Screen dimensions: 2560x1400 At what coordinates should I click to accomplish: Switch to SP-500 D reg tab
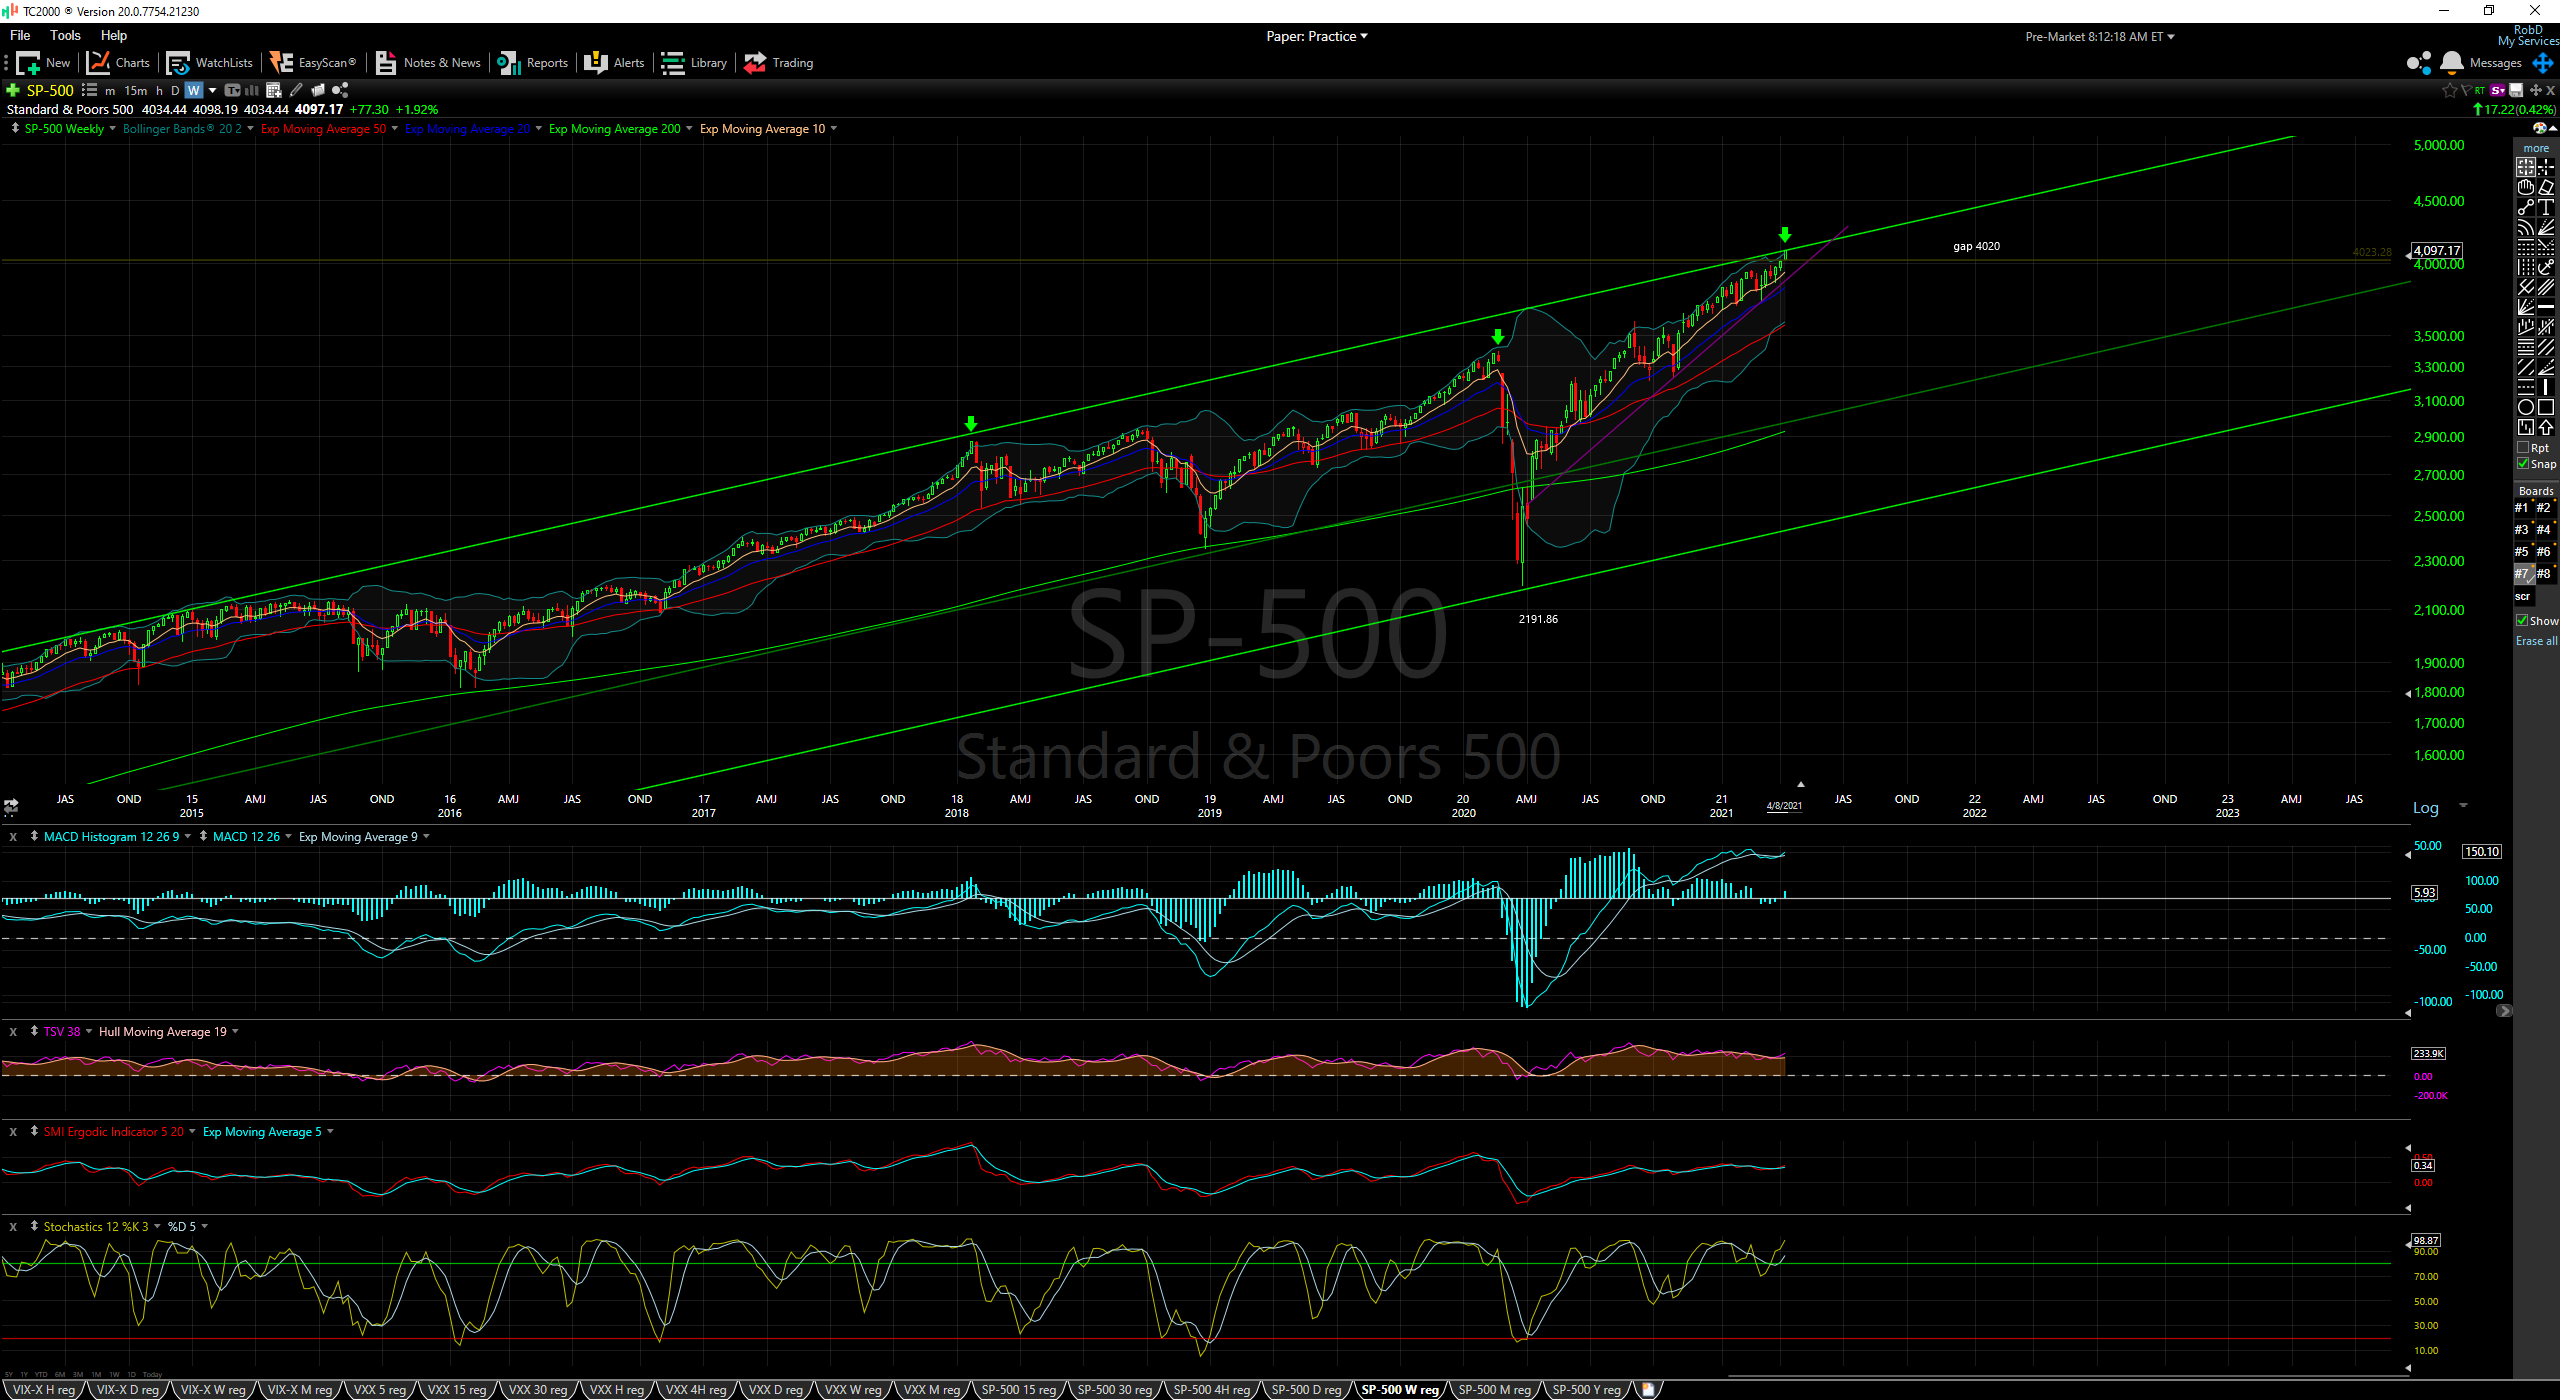[x=1306, y=1390]
